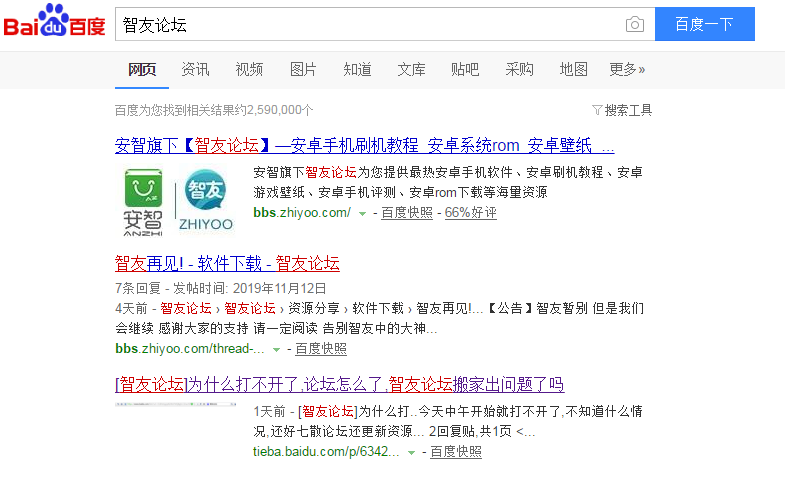The width and height of the screenshot is (785, 479).
Task: Click the tieba result thumbnail image
Action: 176,404
